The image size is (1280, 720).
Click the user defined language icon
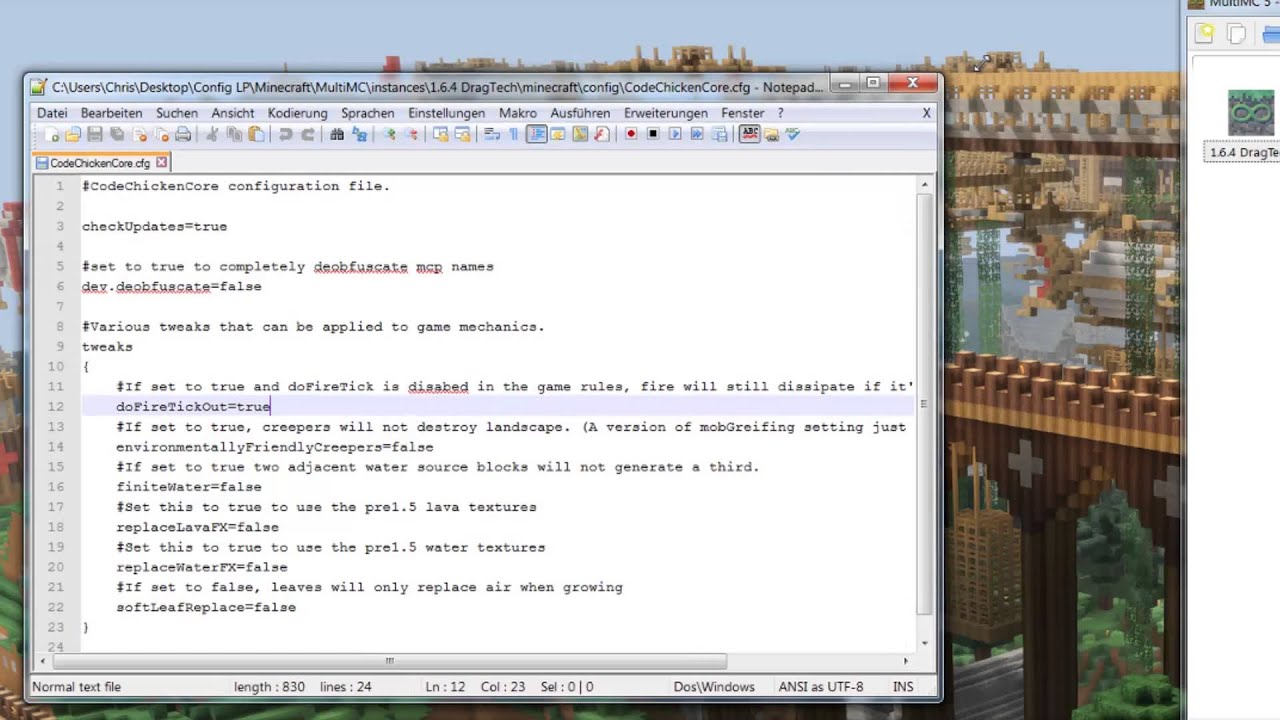pyautogui.click(x=558, y=134)
